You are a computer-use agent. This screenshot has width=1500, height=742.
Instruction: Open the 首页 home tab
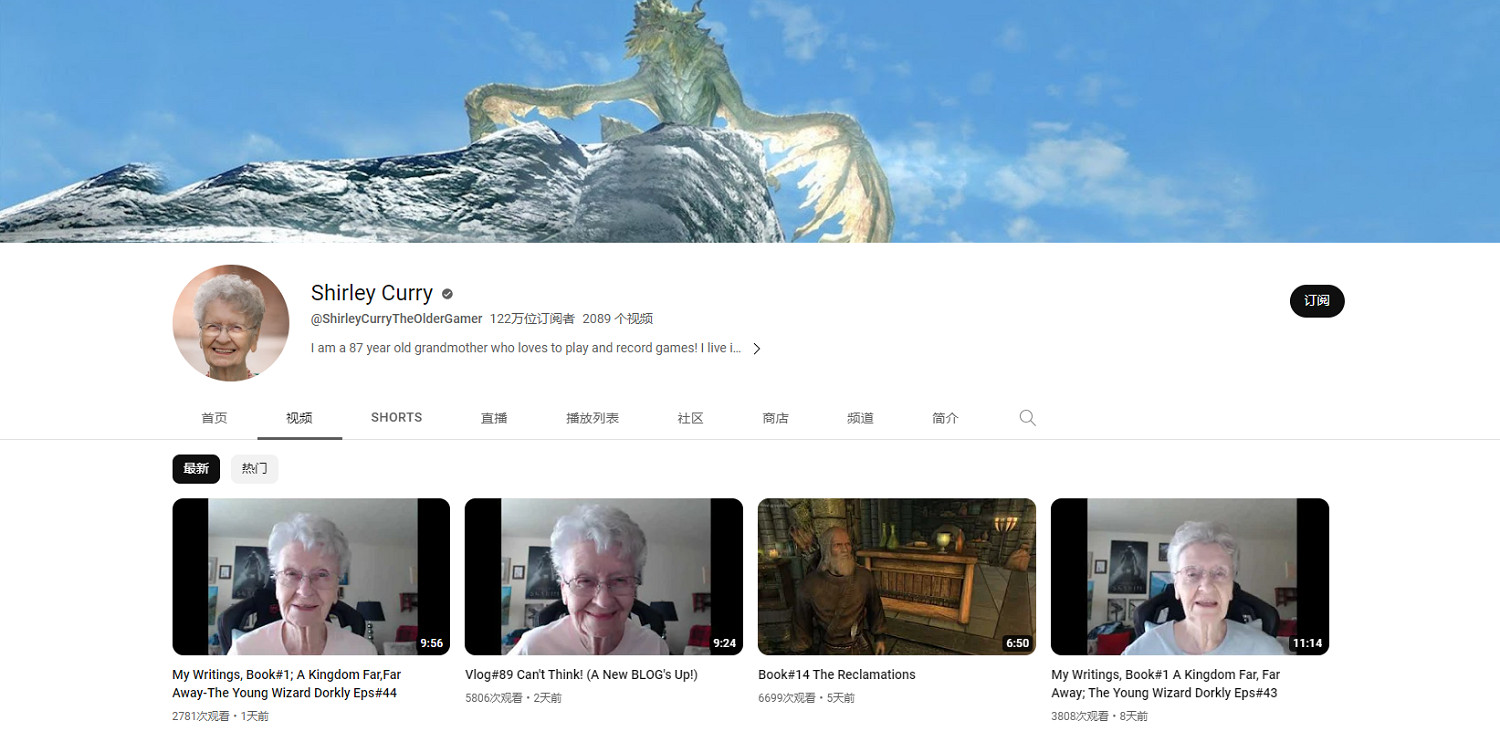point(214,418)
